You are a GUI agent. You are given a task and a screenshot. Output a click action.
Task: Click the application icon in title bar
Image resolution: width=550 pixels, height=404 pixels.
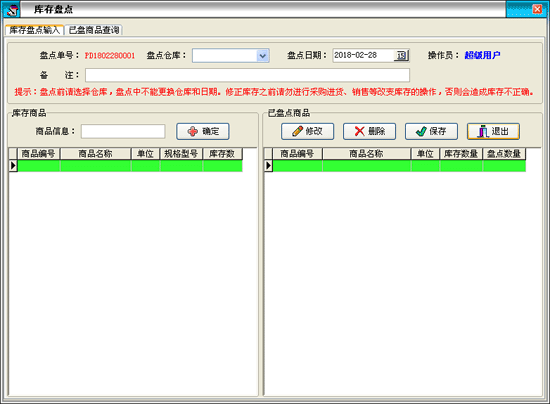tap(12, 9)
